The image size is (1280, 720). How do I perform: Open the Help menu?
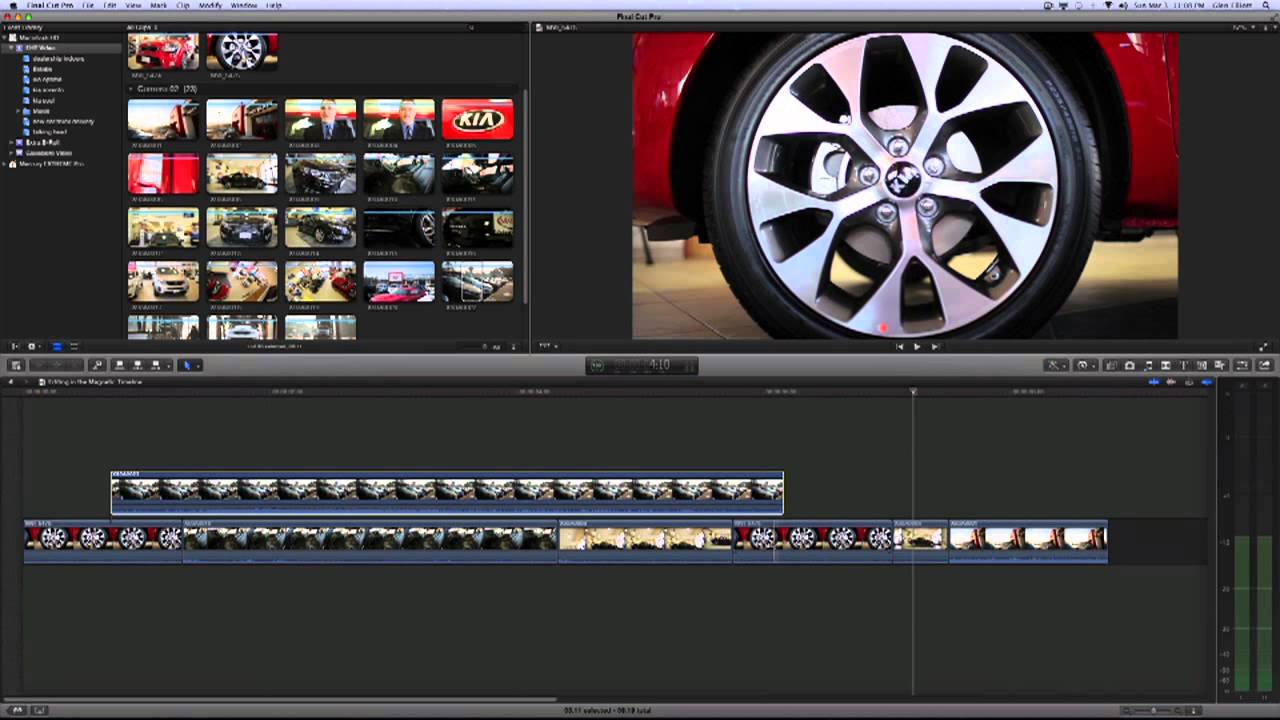pyautogui.click(x=274, y=5)
